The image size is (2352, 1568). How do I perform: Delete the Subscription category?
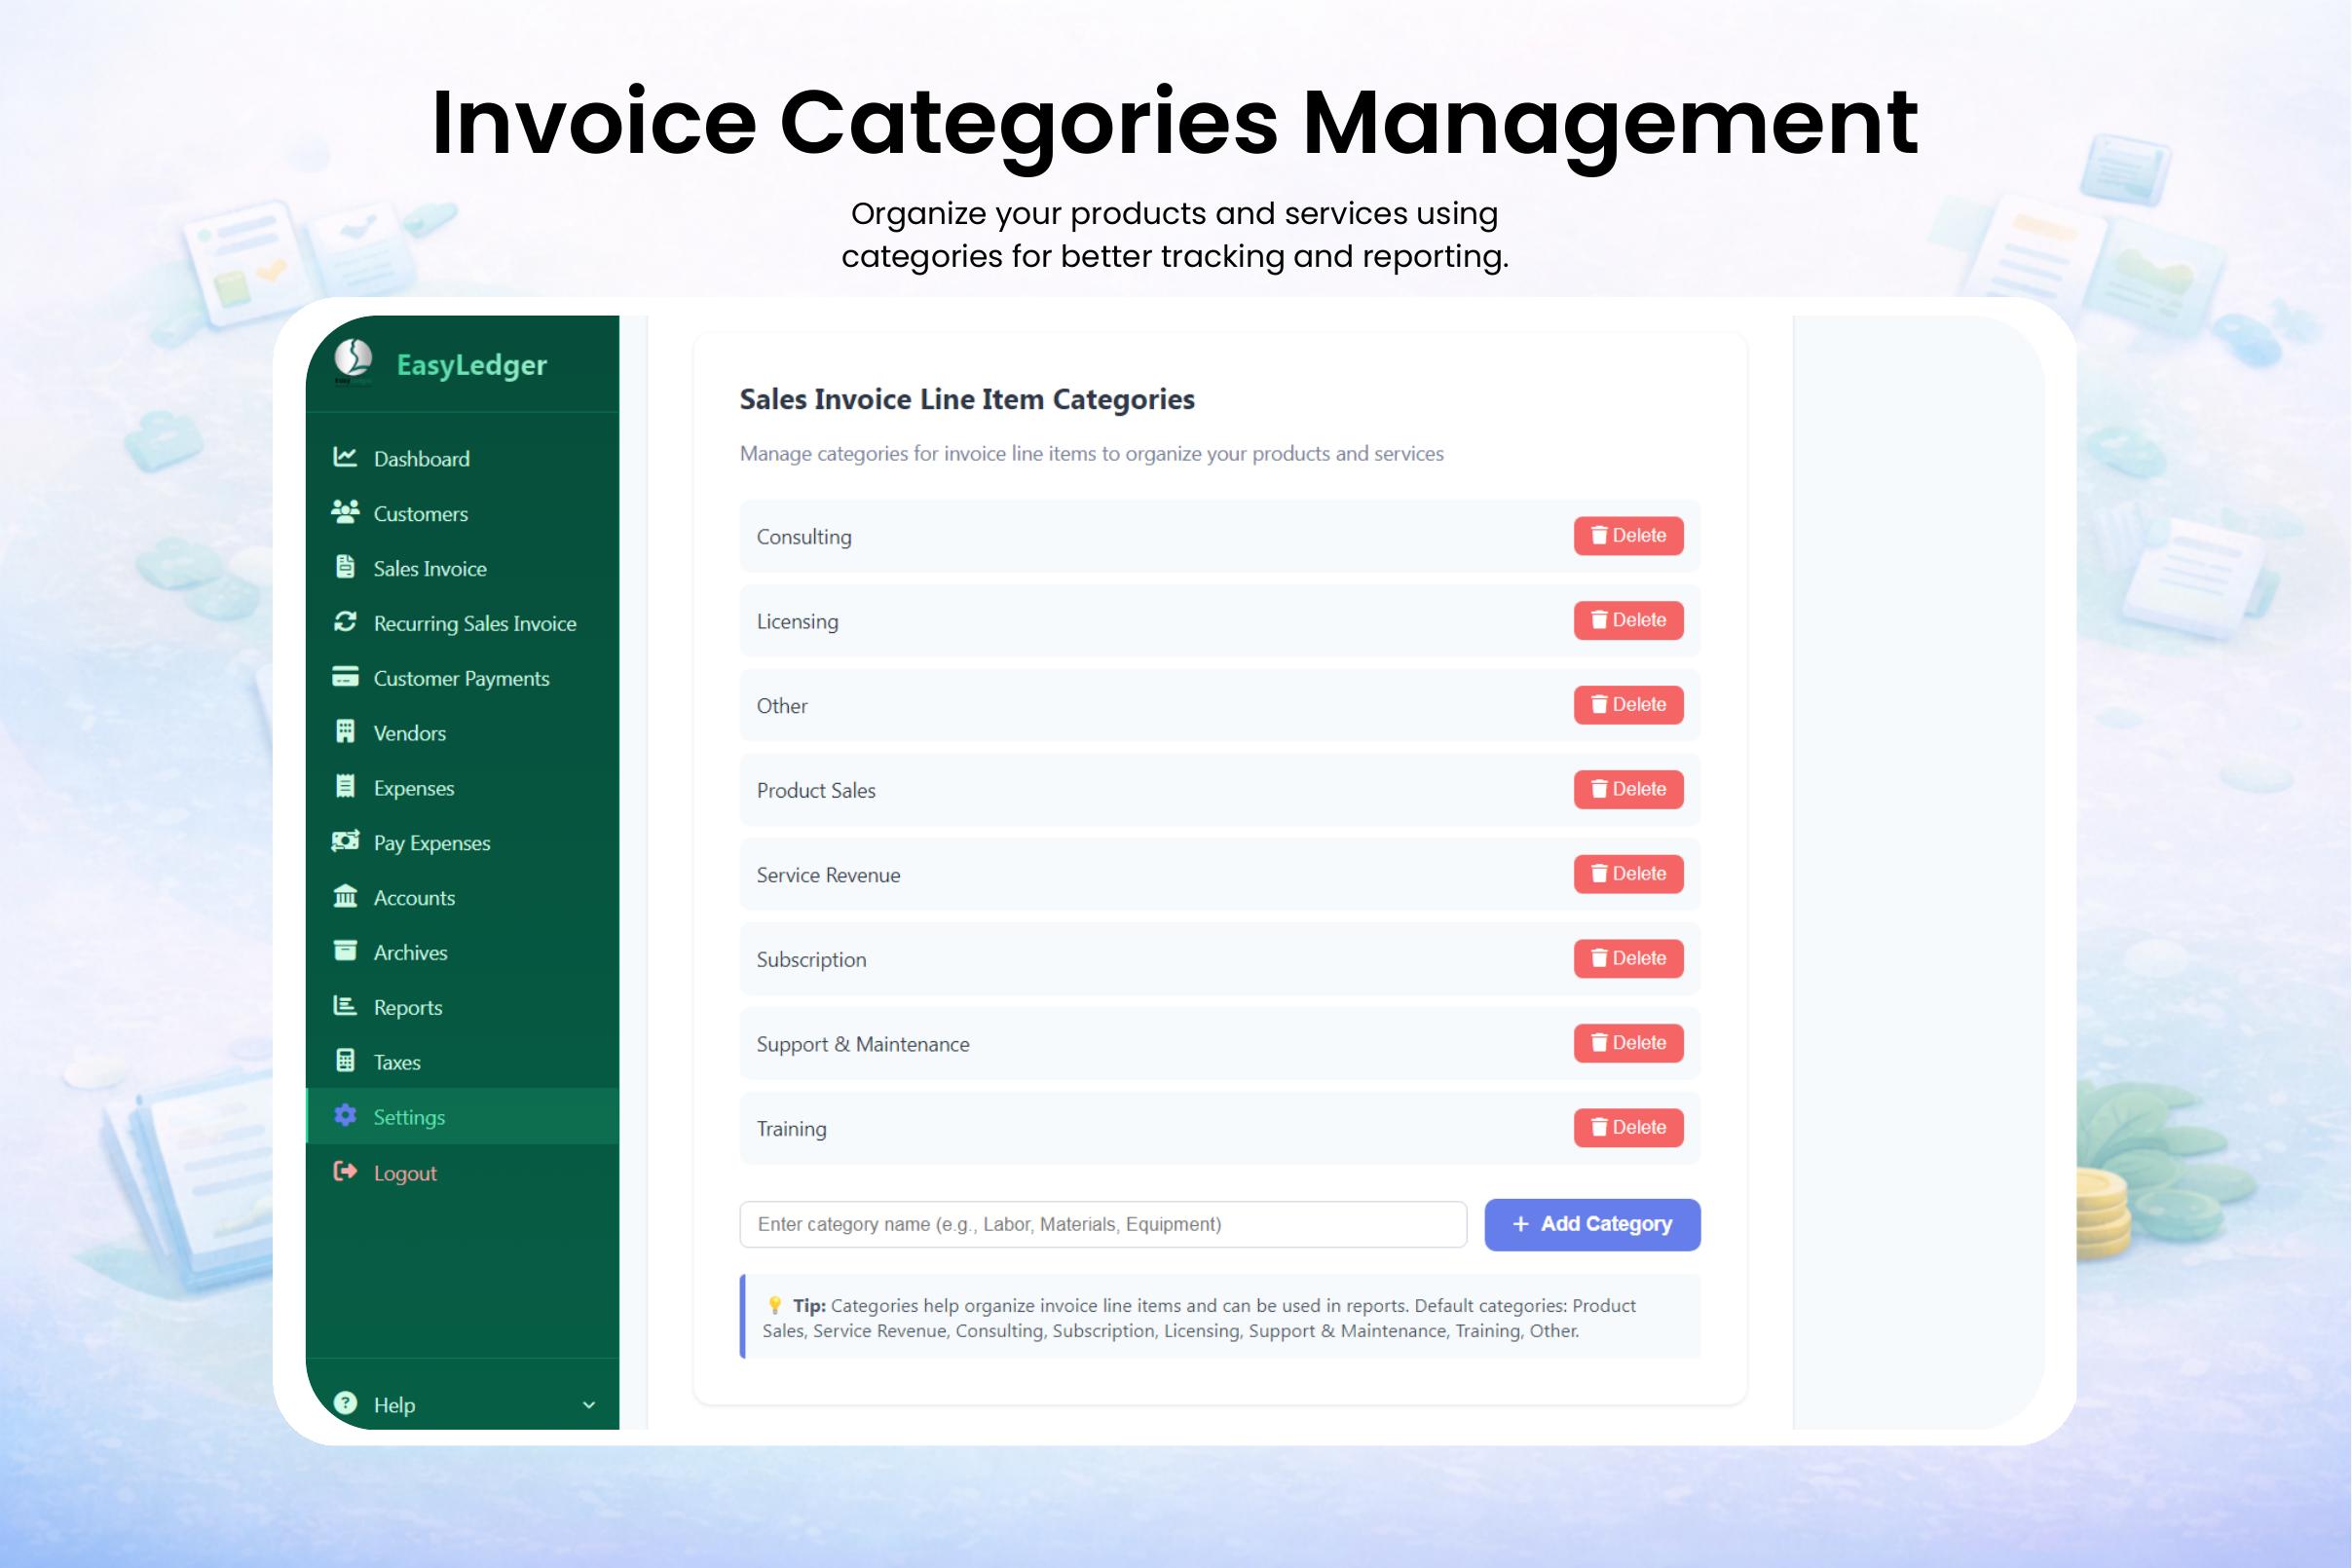click(1628, 958)
